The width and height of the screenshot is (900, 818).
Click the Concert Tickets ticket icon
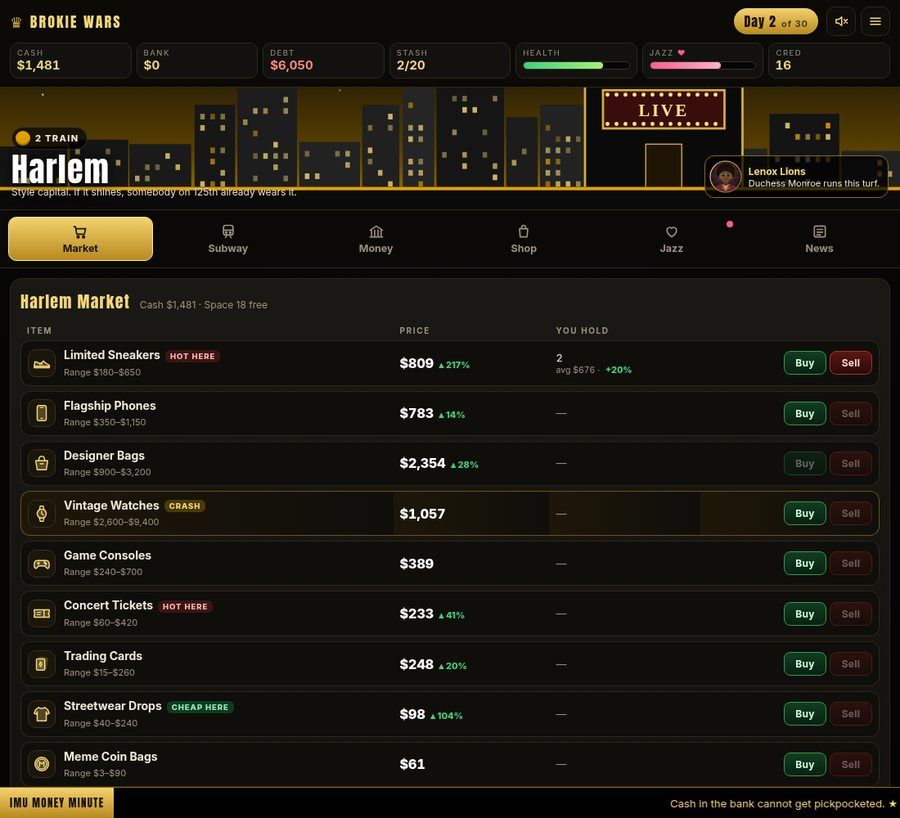(x=42, y=614)
